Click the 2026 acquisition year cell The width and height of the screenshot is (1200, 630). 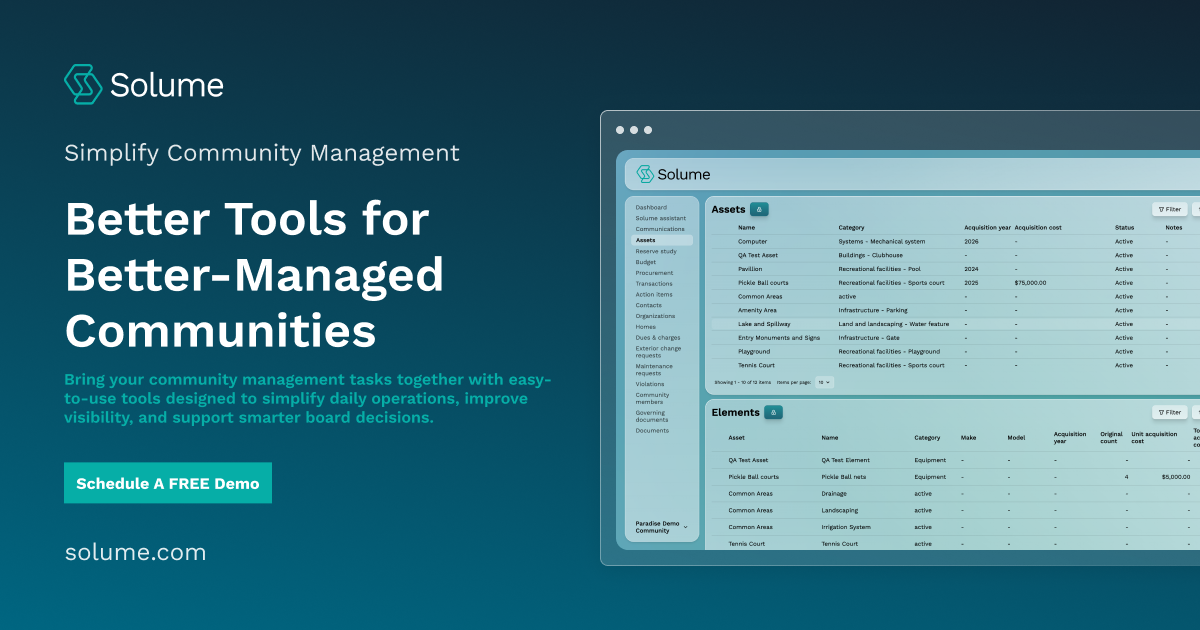[971, 241]
